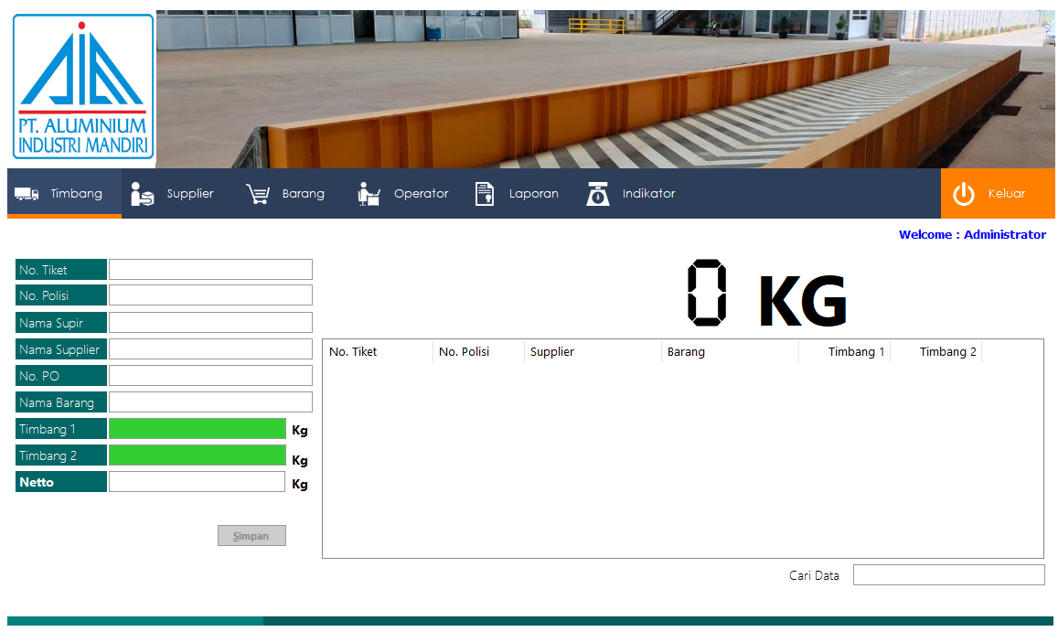
Task: Click the truck icon beside Timbang
Action: click(x=27, y=194)
